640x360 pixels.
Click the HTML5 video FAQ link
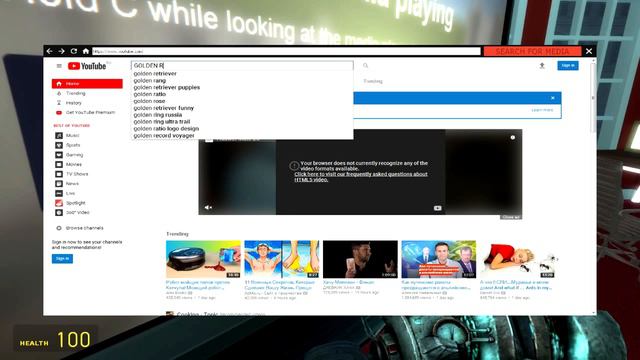click(x=361, y=177)
